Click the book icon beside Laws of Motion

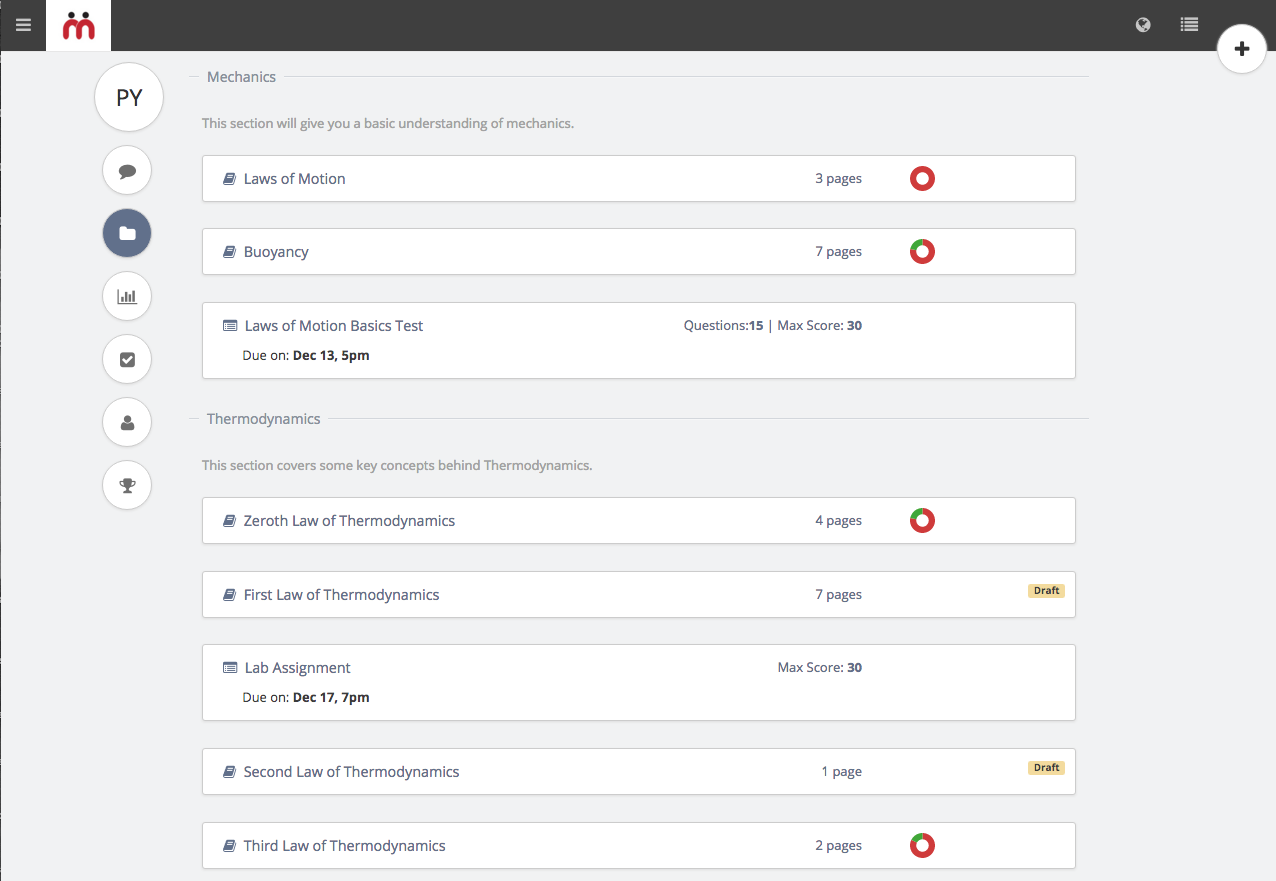click(x=229, y=179)
